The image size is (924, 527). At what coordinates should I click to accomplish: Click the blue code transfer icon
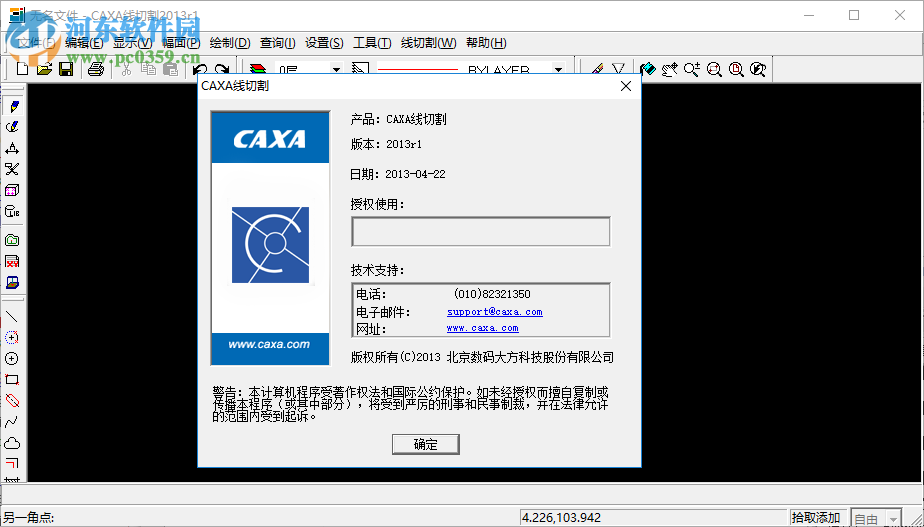12,282
